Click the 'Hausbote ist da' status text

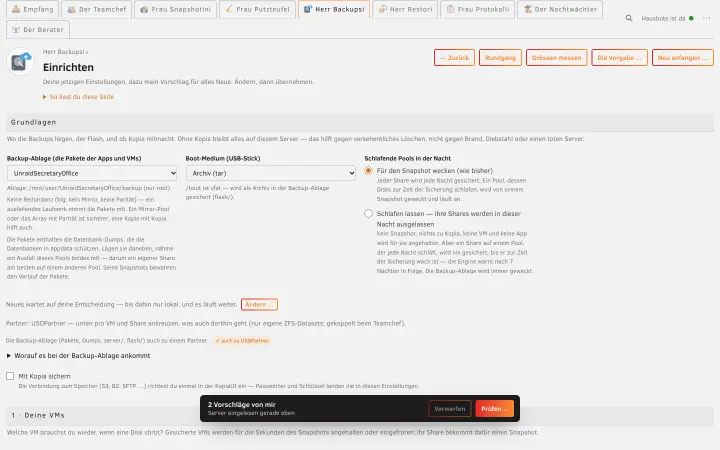click(x=663, y=18)
